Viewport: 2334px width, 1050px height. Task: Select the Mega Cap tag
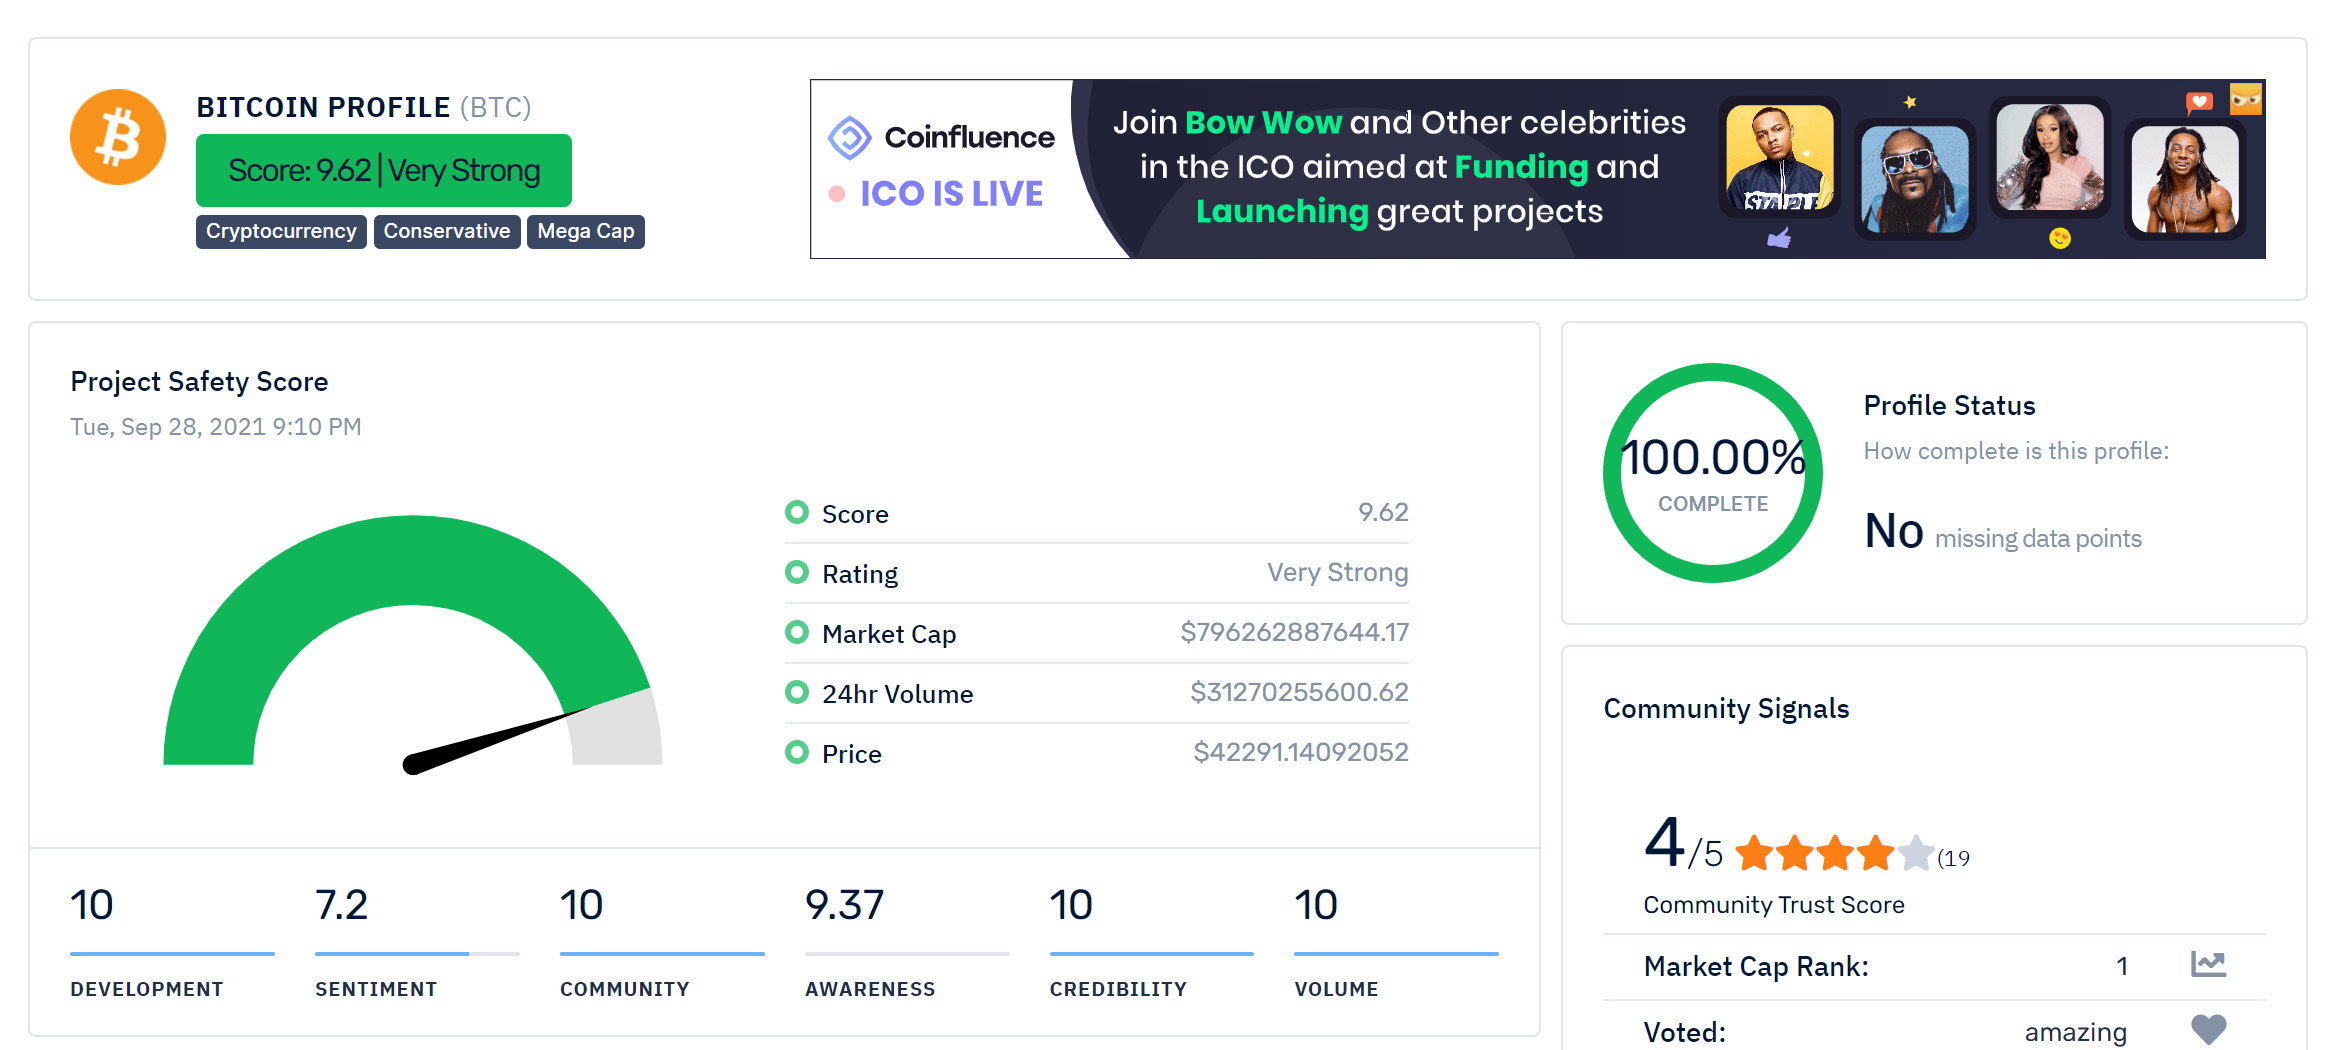point(586,231)
